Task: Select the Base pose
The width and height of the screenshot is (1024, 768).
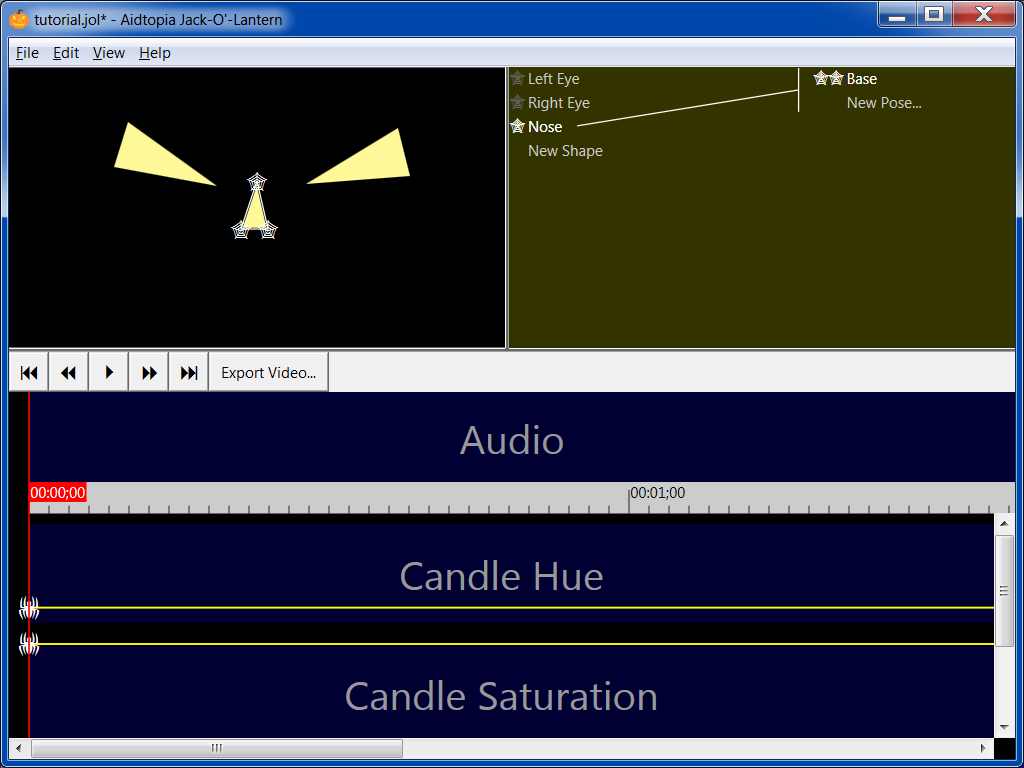Action: [861, 79]
